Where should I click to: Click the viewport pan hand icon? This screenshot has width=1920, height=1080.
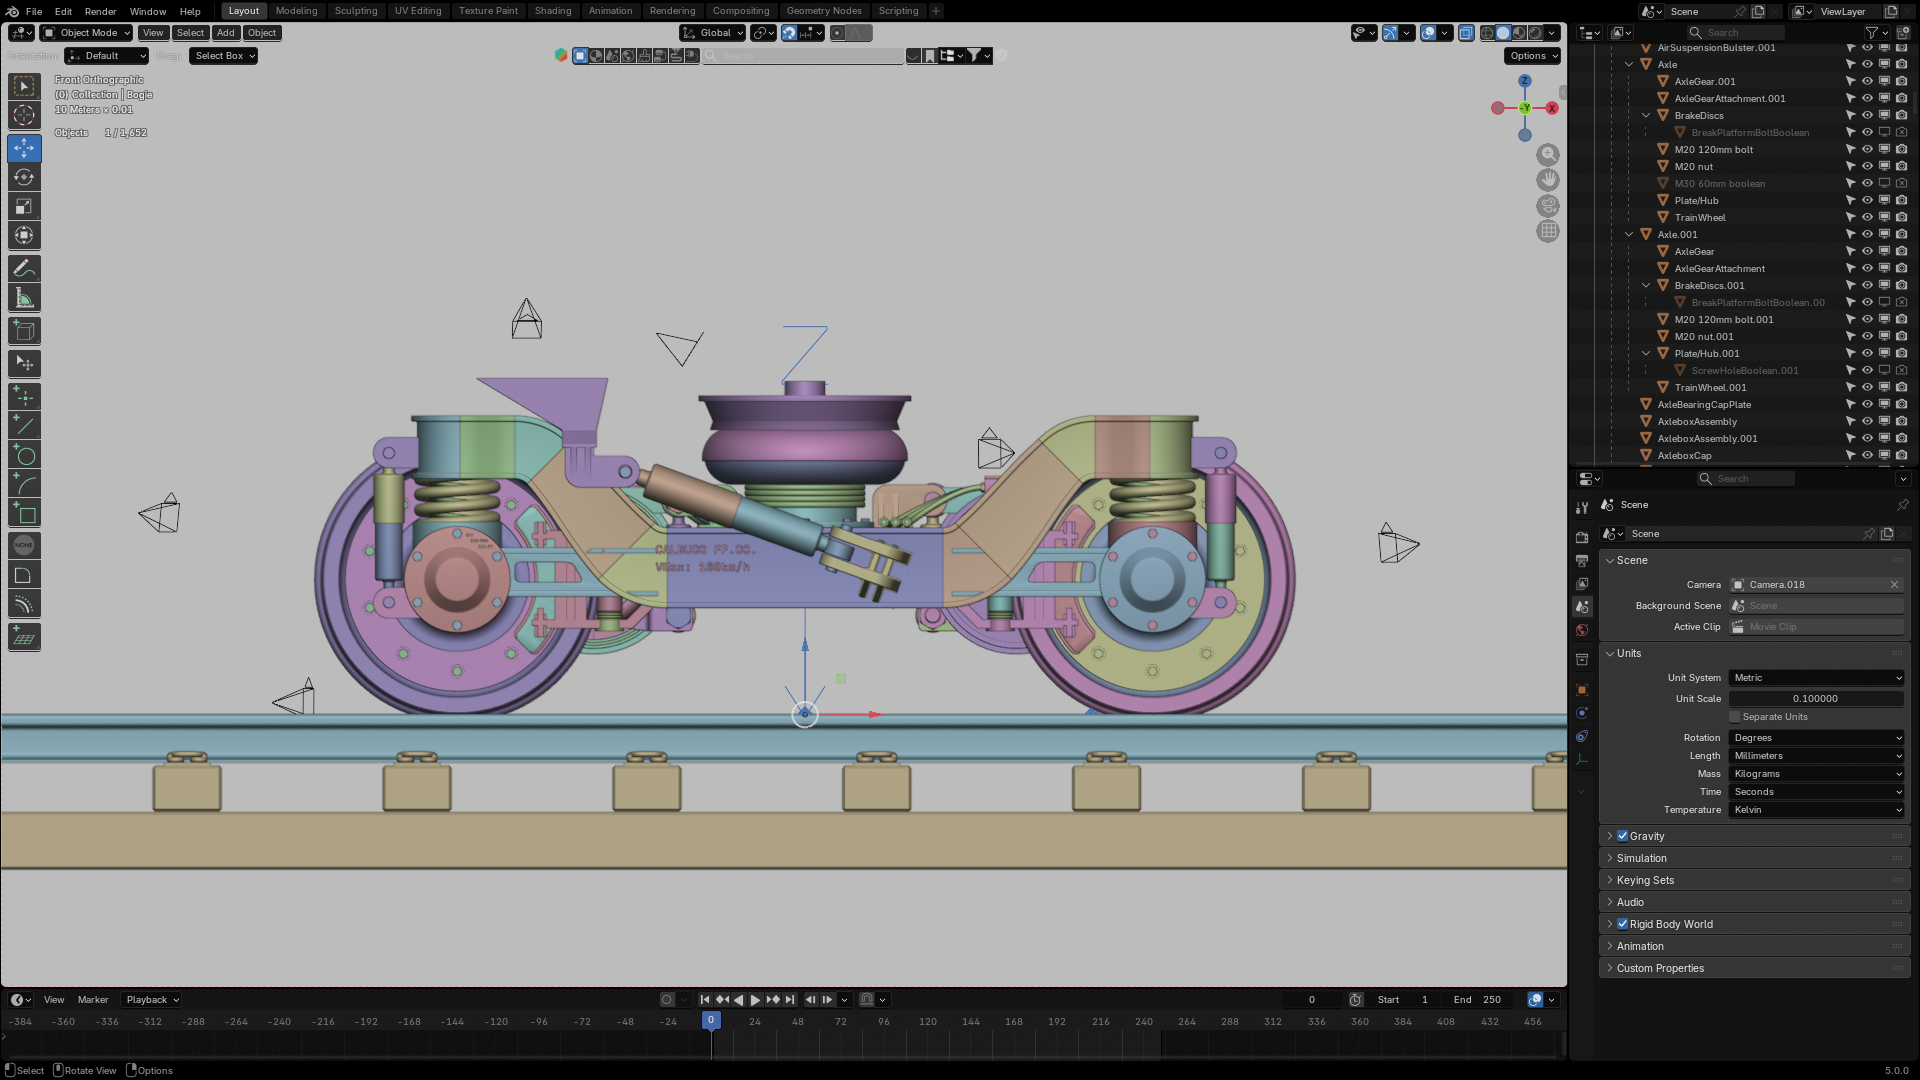click(x=1548, y=180)
